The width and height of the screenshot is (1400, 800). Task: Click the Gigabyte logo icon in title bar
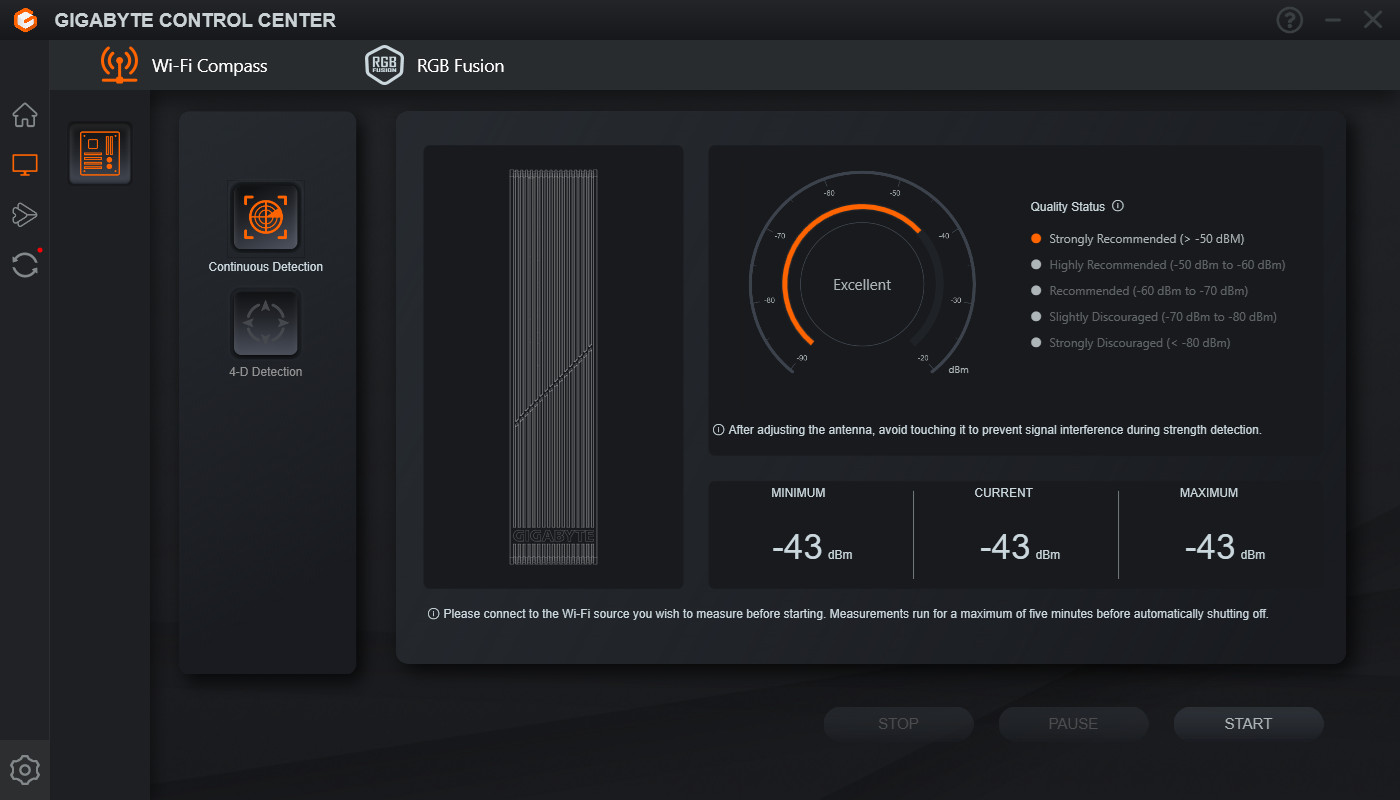click(26, 20)
